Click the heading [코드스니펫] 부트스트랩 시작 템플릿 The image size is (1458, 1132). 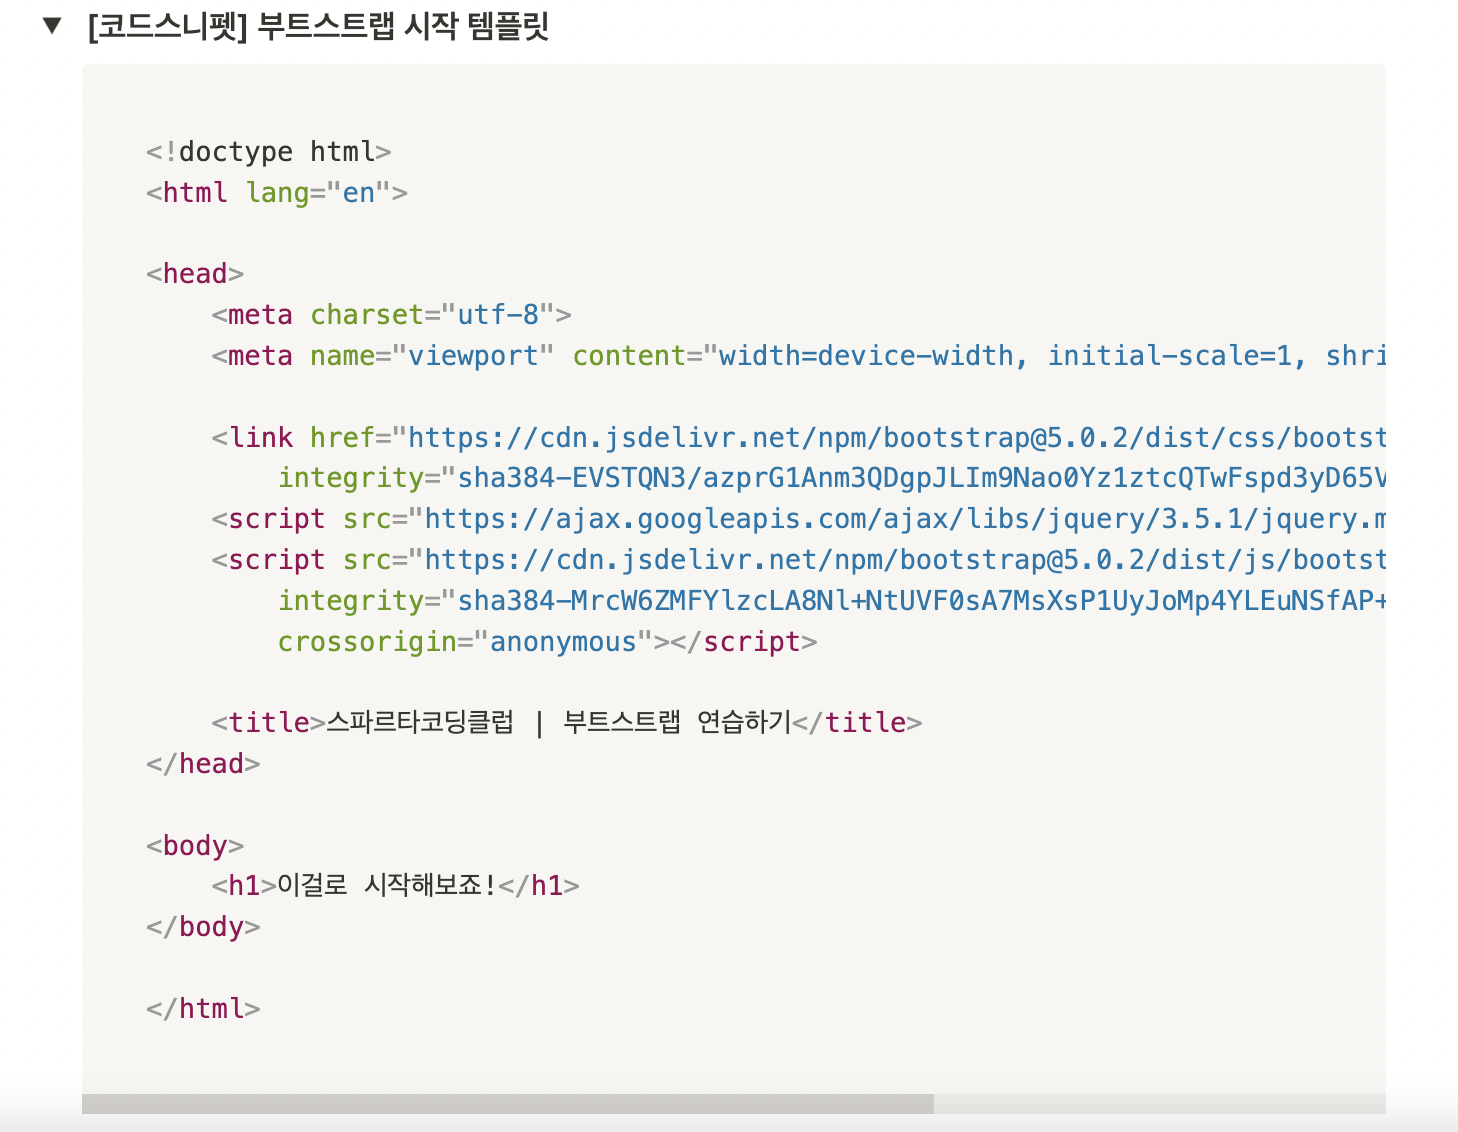coord(319,26)
